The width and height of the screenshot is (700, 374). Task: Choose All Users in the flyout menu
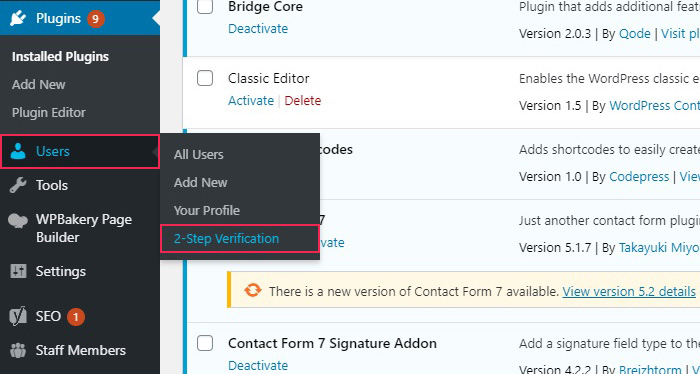point(199,154)
